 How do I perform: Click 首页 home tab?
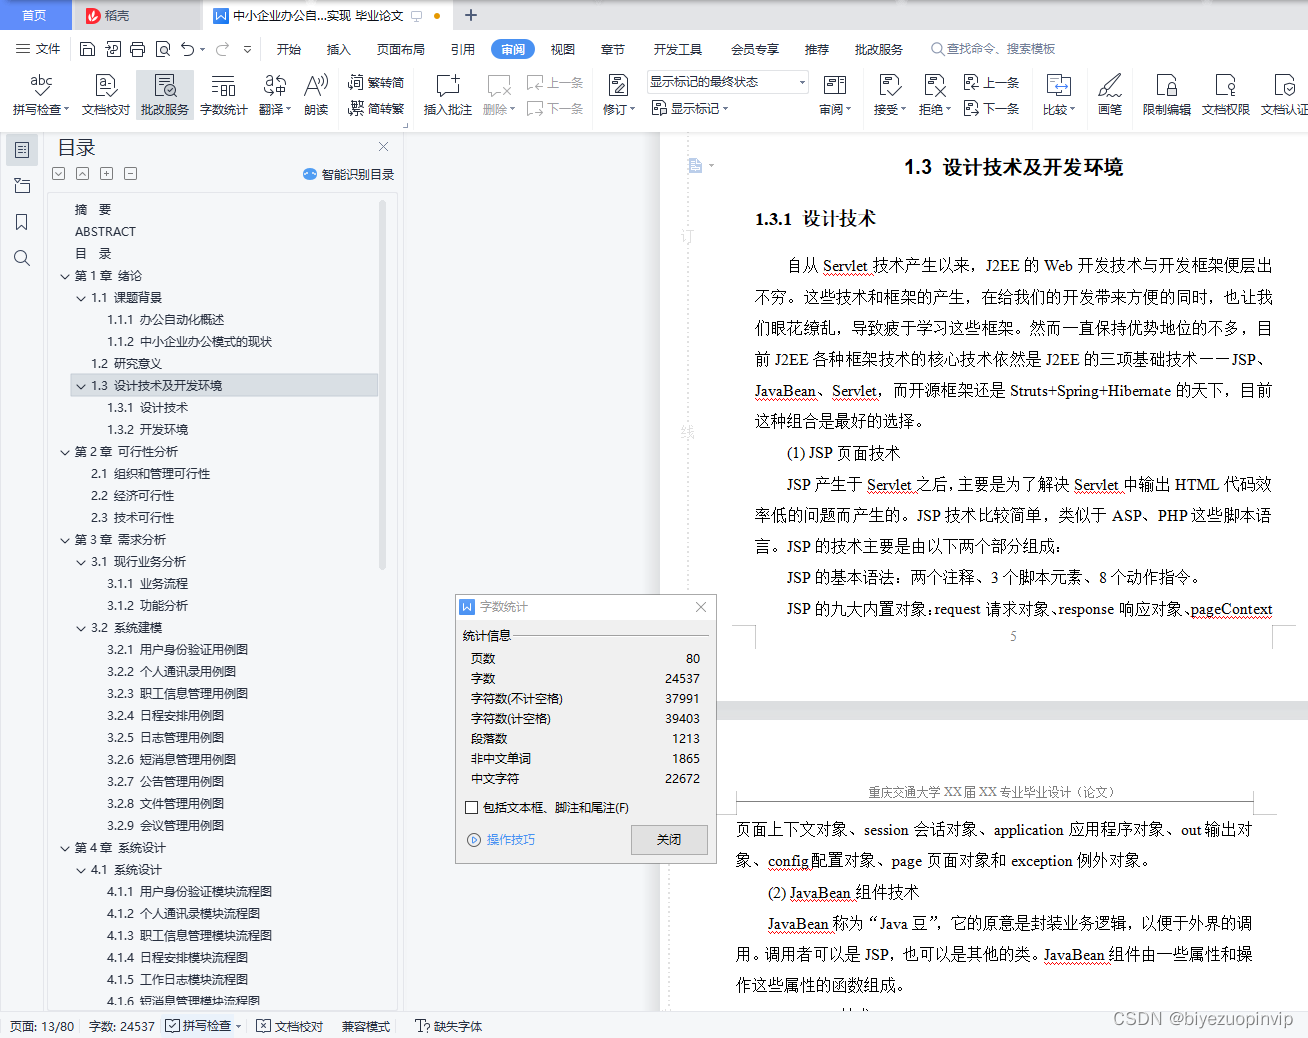[35, 15]
